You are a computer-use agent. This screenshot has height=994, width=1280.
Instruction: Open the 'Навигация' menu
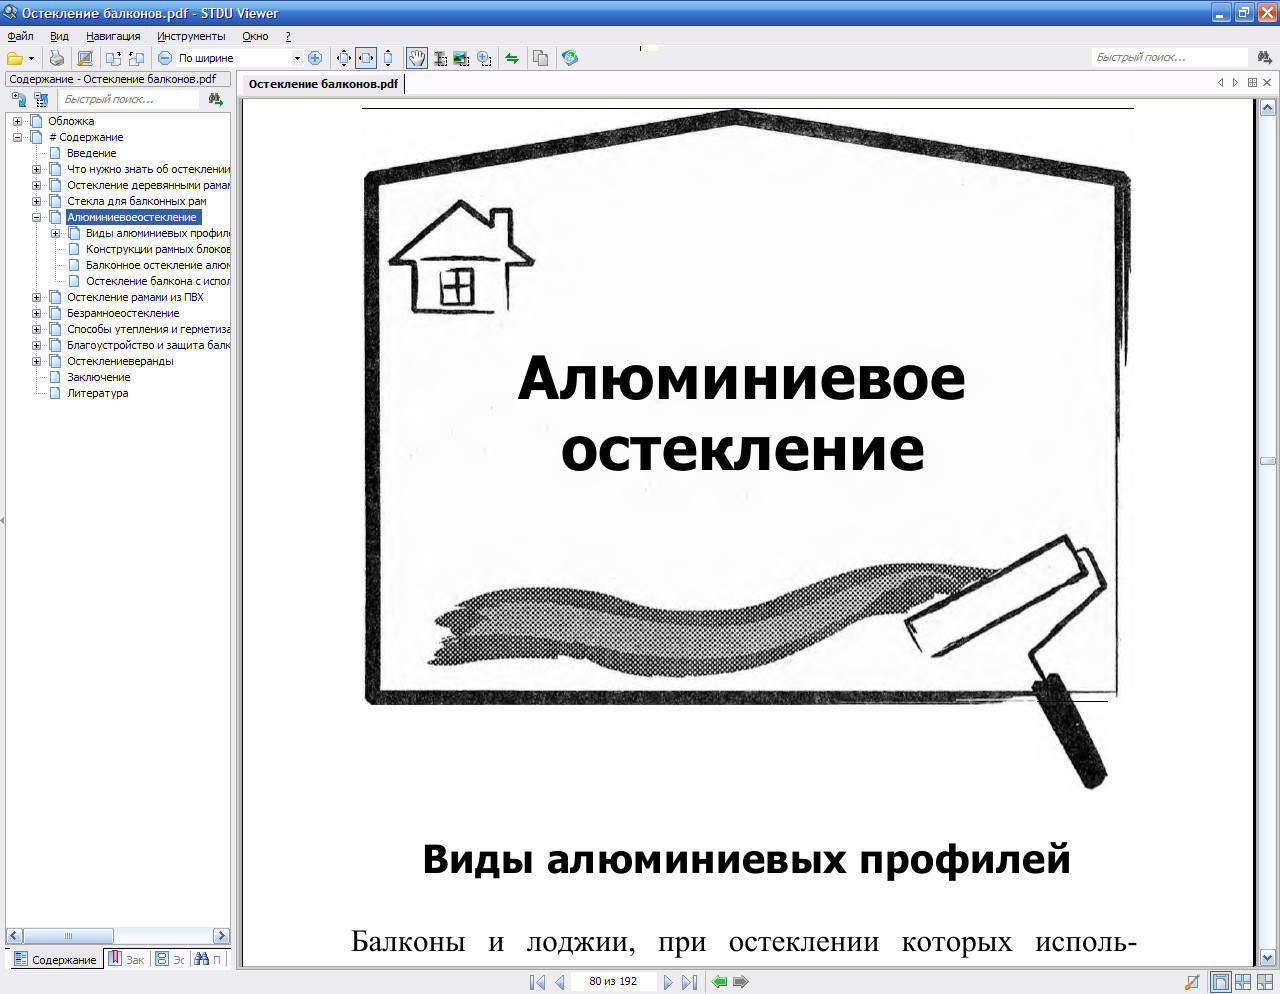(113, 36)
